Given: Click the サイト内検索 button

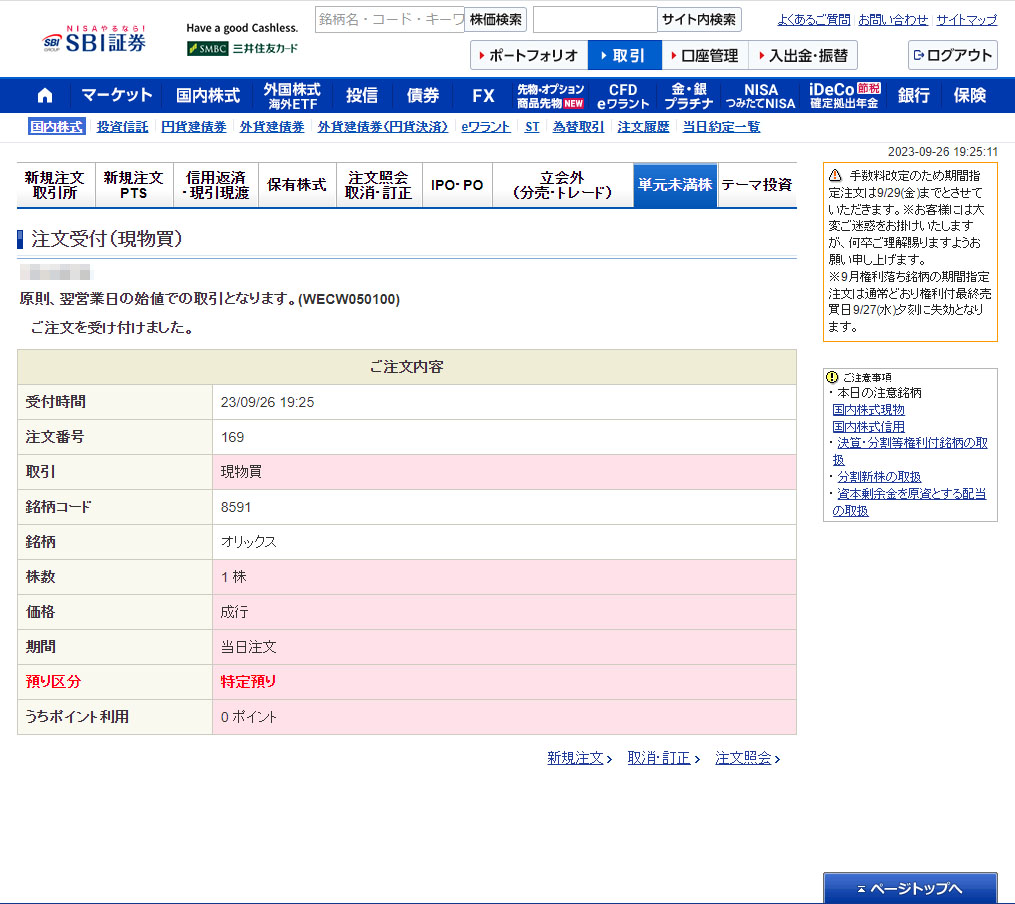Looking at the screenshot, I should coord(699,20).
